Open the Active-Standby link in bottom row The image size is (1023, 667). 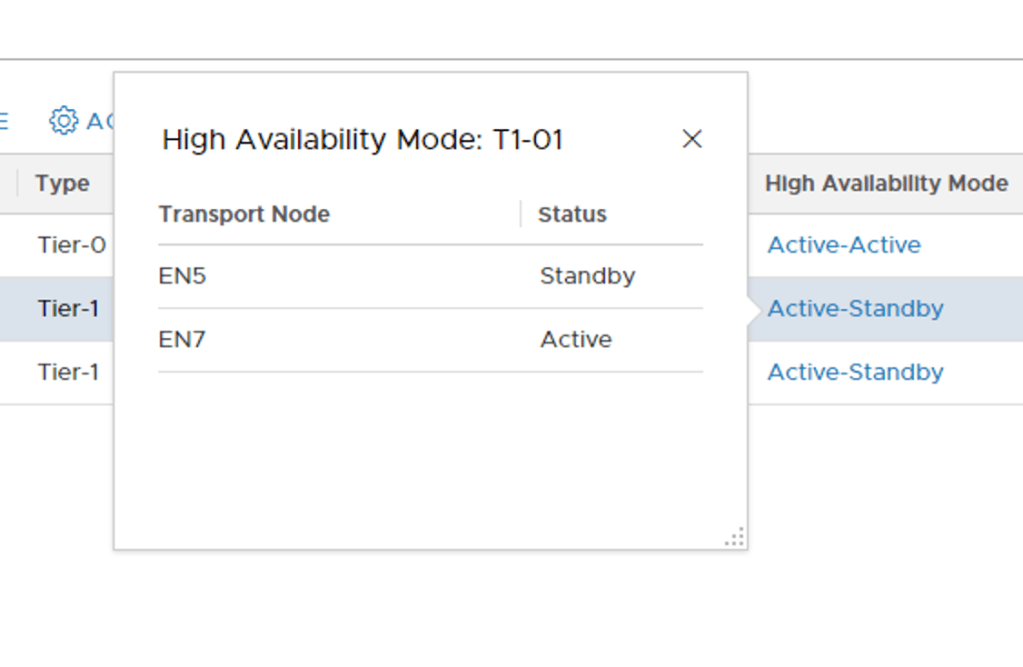pos(855,372)
